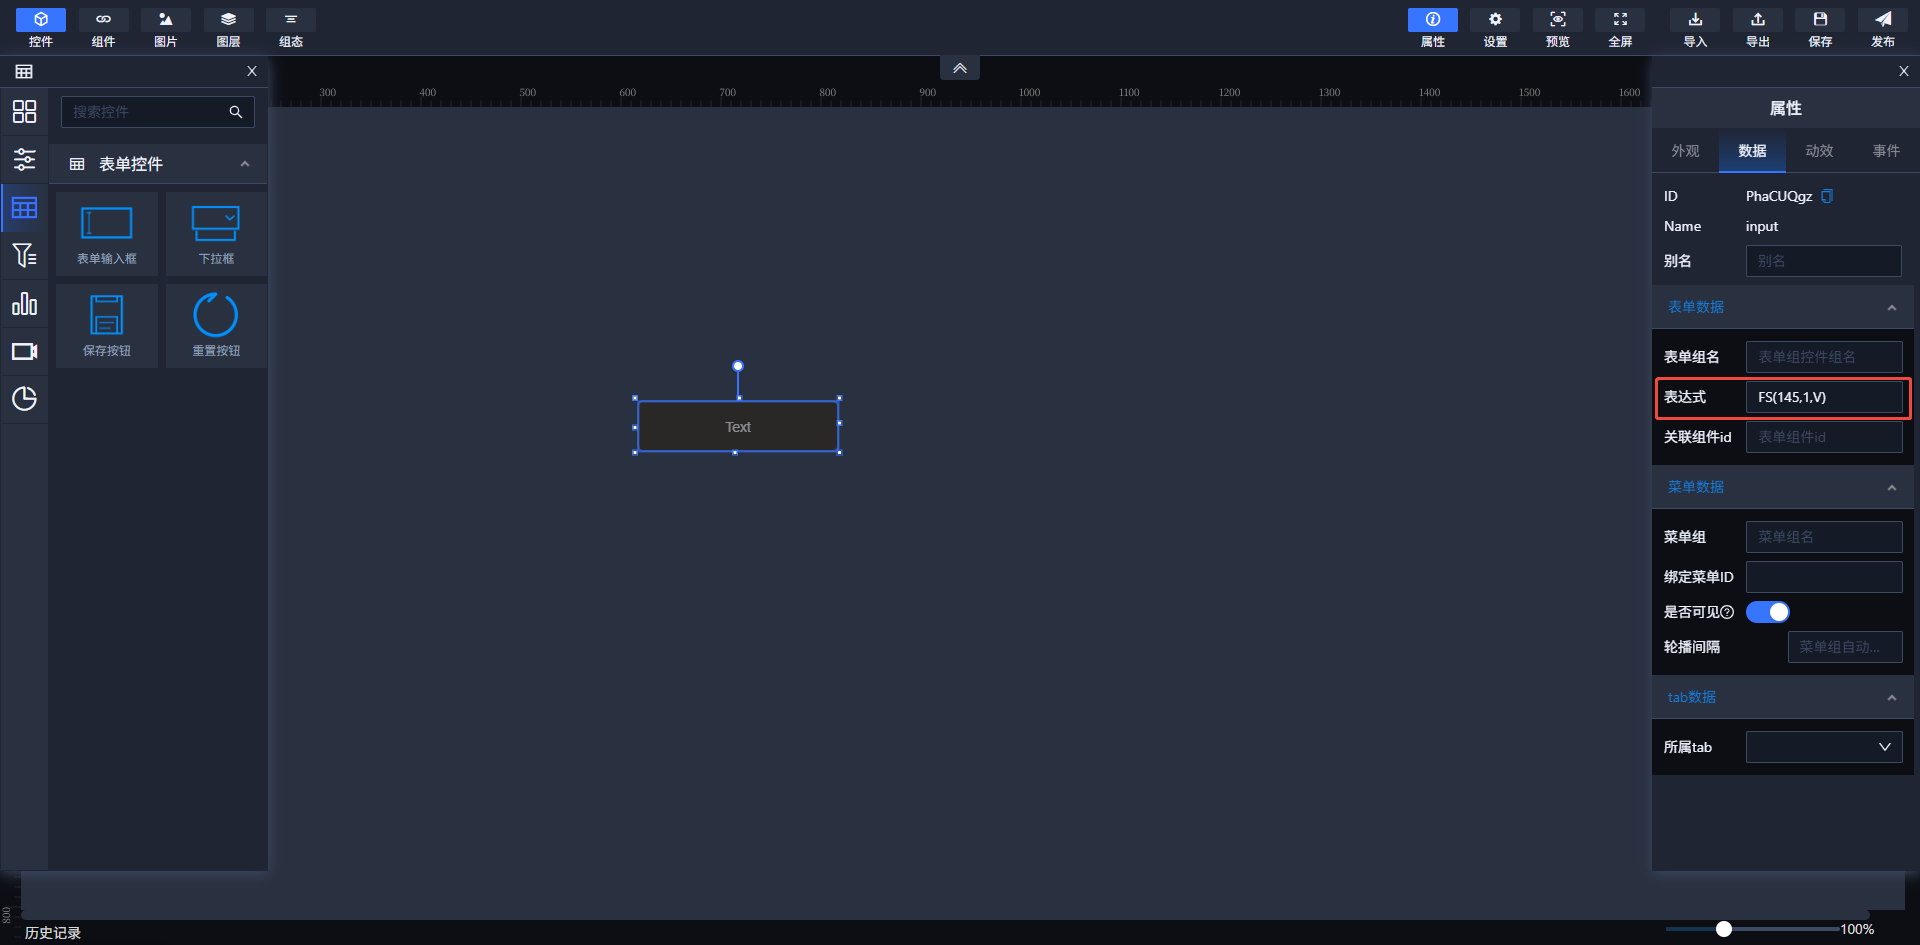Click the 导出 export icon

(x=1757, y=28)
